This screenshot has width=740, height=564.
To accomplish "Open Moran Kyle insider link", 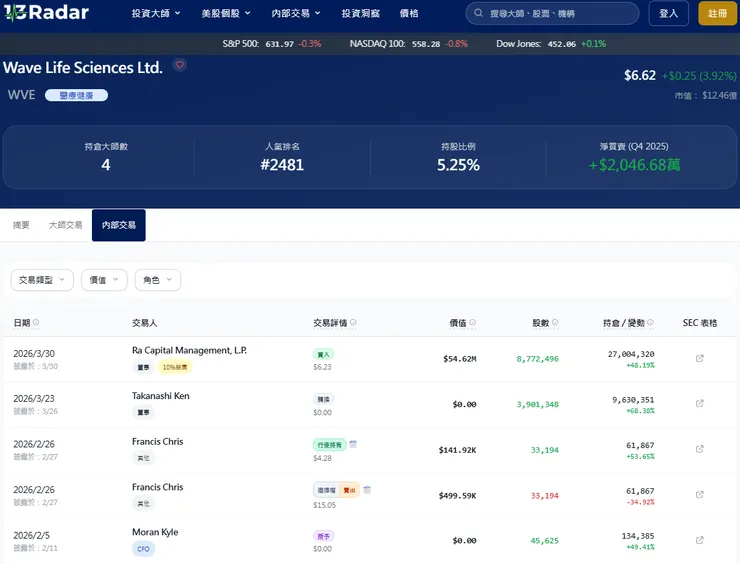I will pos(155,532).
